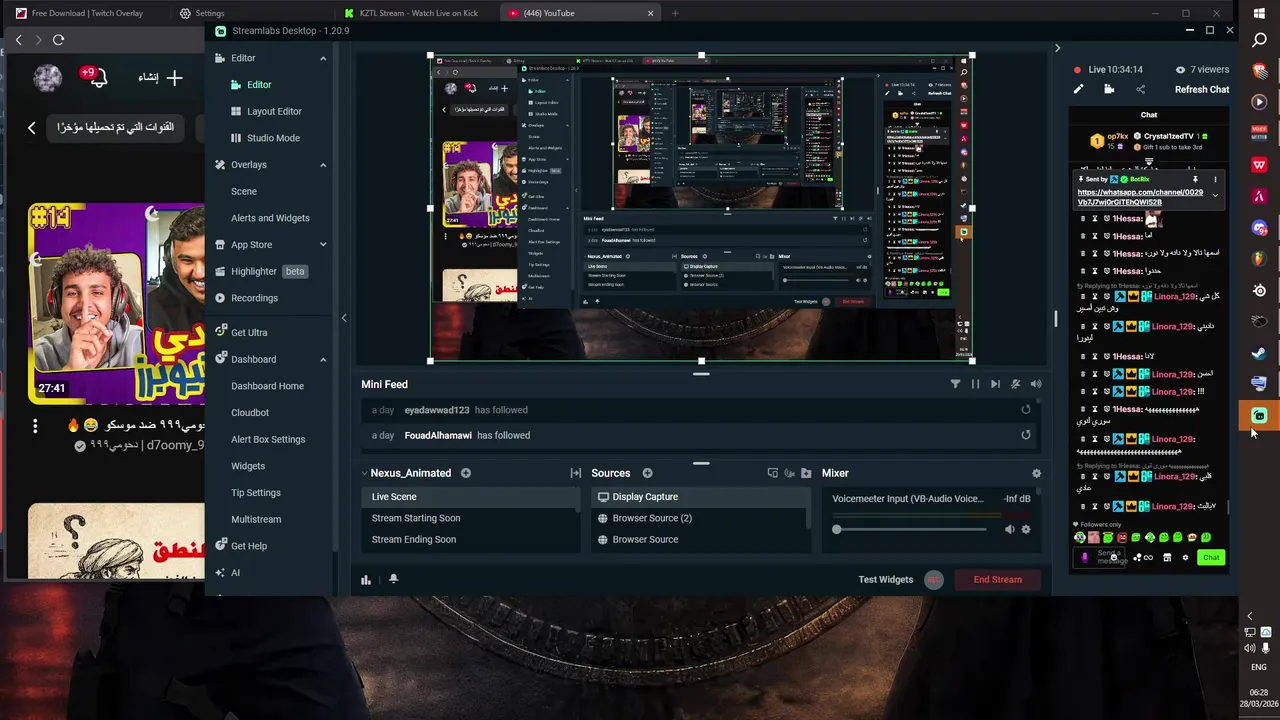This screenshot has height=720, width=1280.
Task: Edit stream info with pencil icon
Action: coord(1078,89)
